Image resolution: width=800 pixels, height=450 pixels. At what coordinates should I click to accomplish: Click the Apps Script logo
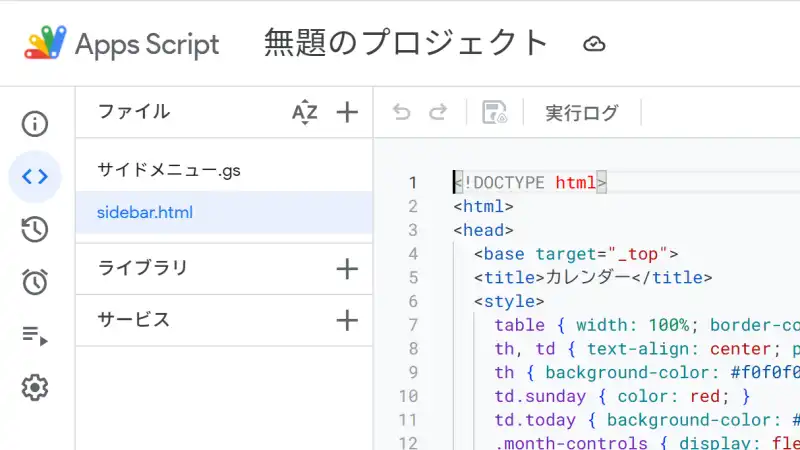pos(45,42)
